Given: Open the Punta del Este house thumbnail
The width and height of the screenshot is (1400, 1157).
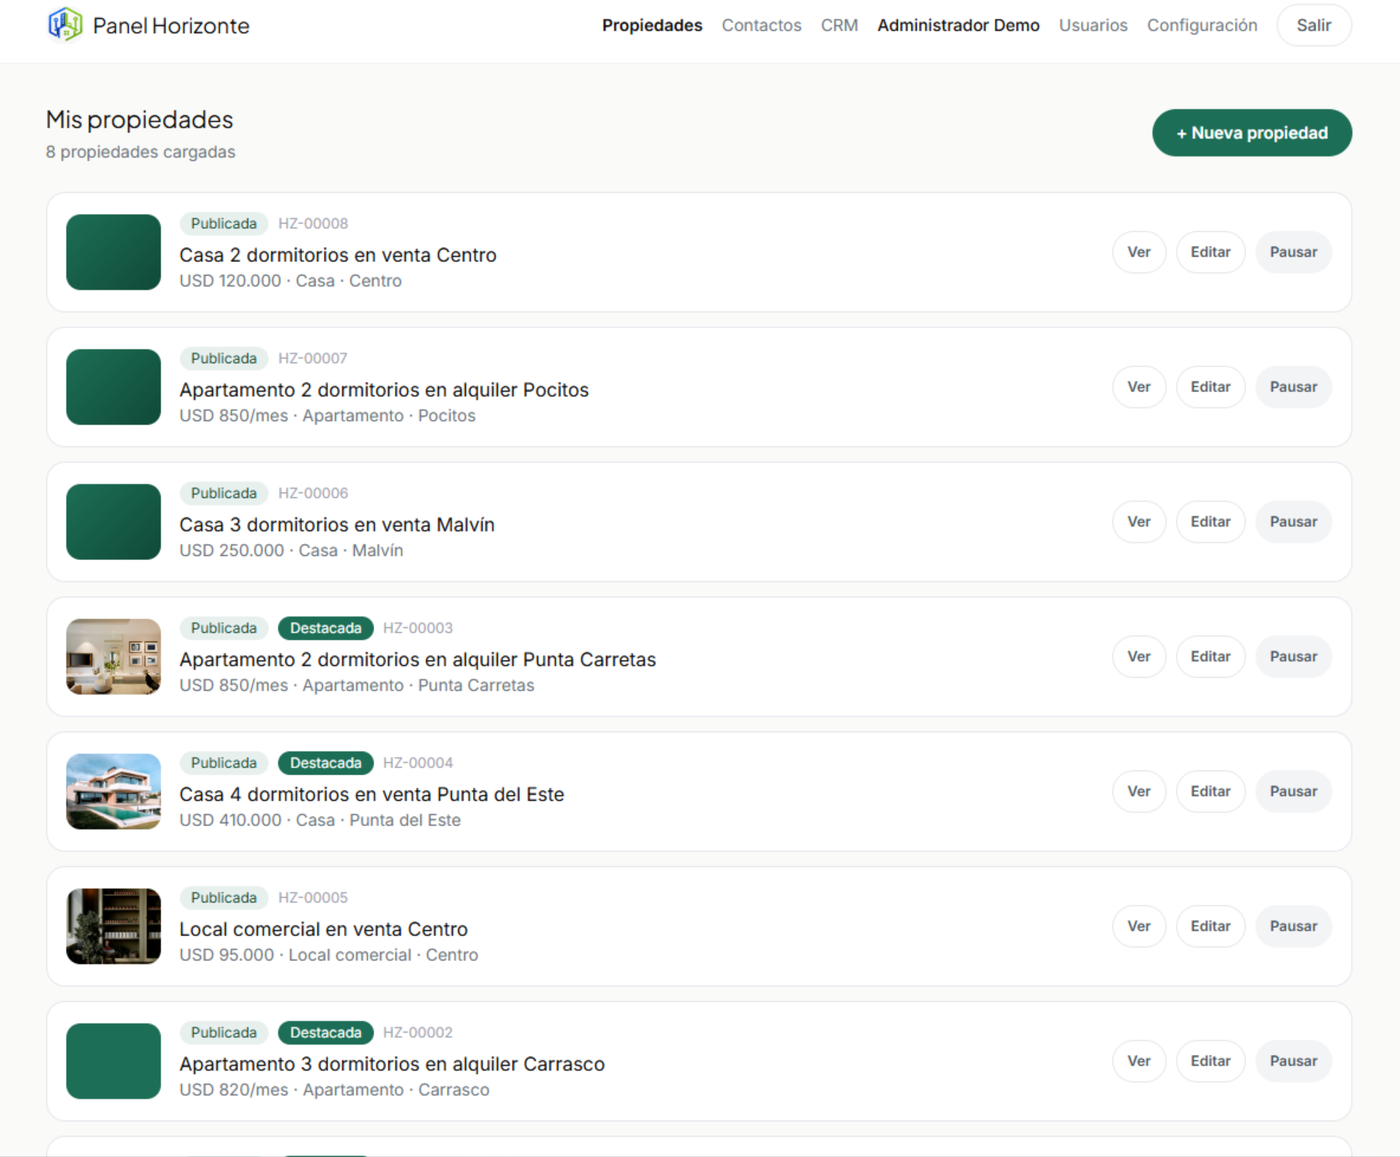Looking at the screenshot, I should pyautogui.click(x=113, y=792).
